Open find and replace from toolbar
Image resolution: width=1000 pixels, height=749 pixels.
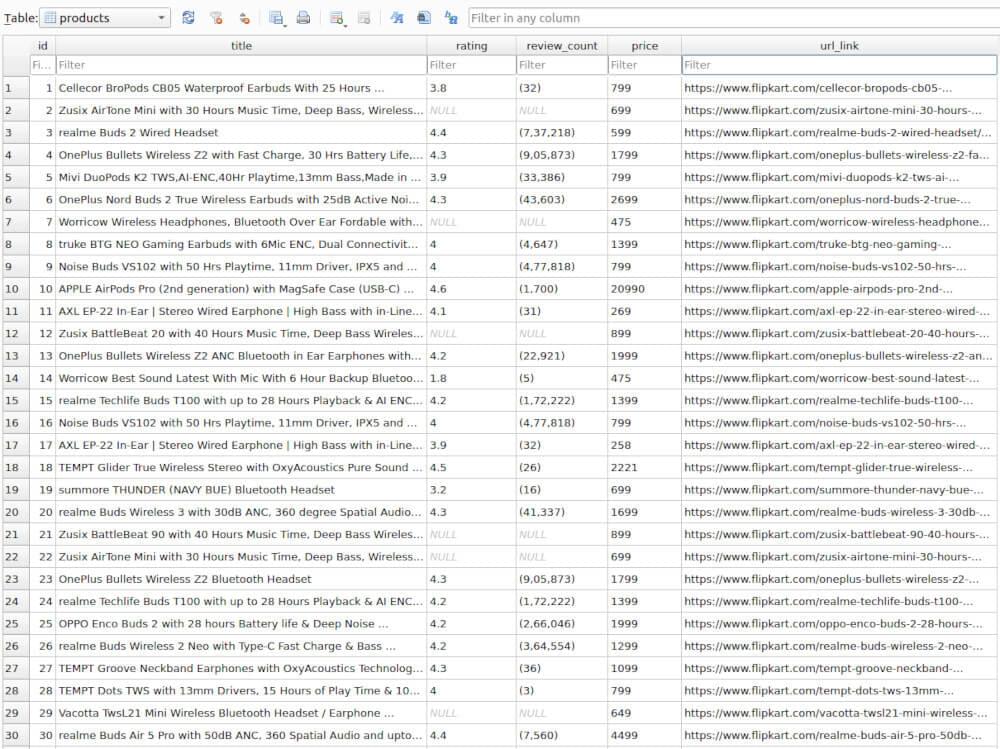[x=451, y=18]
